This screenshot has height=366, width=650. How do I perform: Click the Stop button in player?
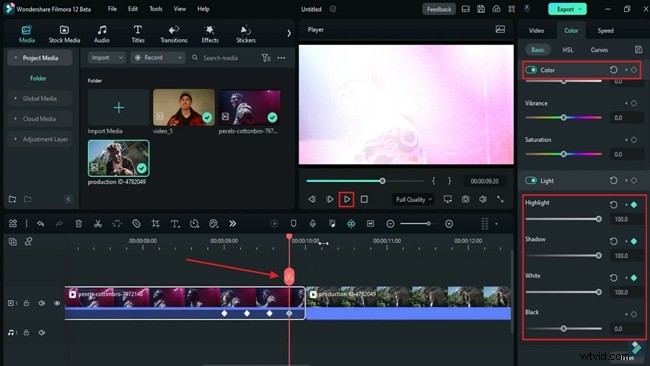(364, 199)
